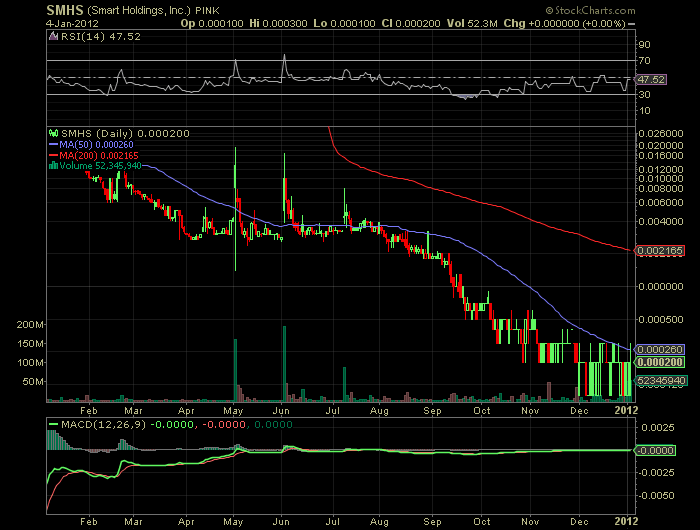
Task: Select the red MA(200) legend line swatch
Action: [x=54, y=155]
